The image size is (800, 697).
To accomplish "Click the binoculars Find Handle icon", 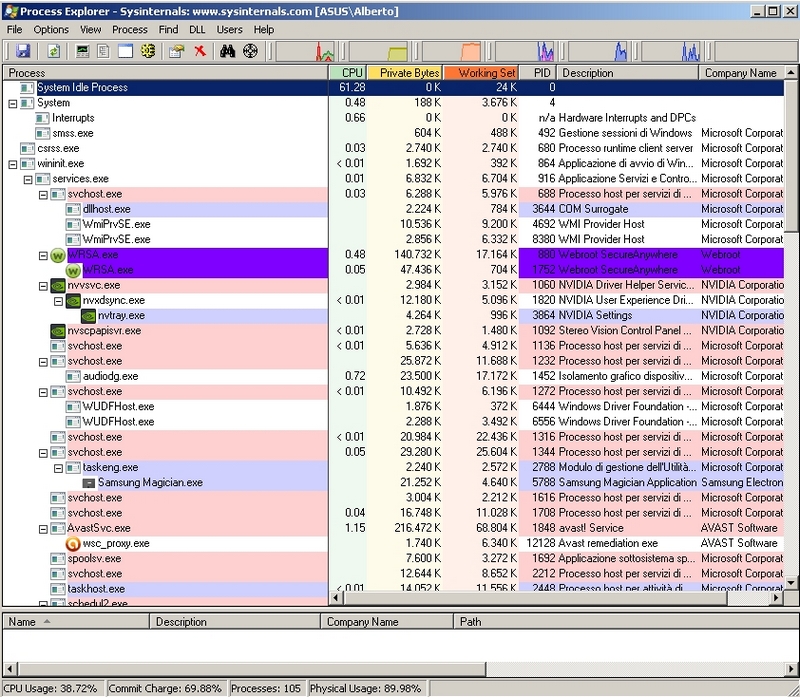I will click(x=228, y=51).
